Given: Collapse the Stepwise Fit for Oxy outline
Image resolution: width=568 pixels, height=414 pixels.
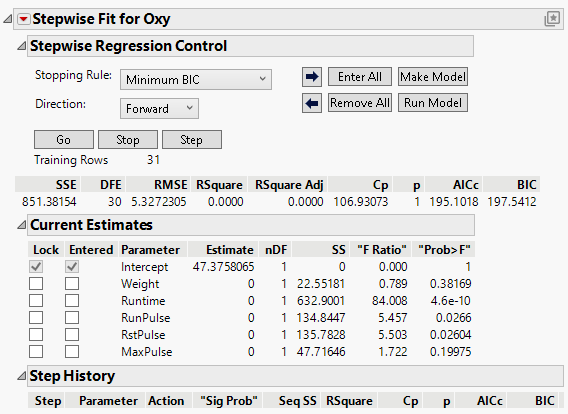Looking at the screenshot, I should point(8,19).
